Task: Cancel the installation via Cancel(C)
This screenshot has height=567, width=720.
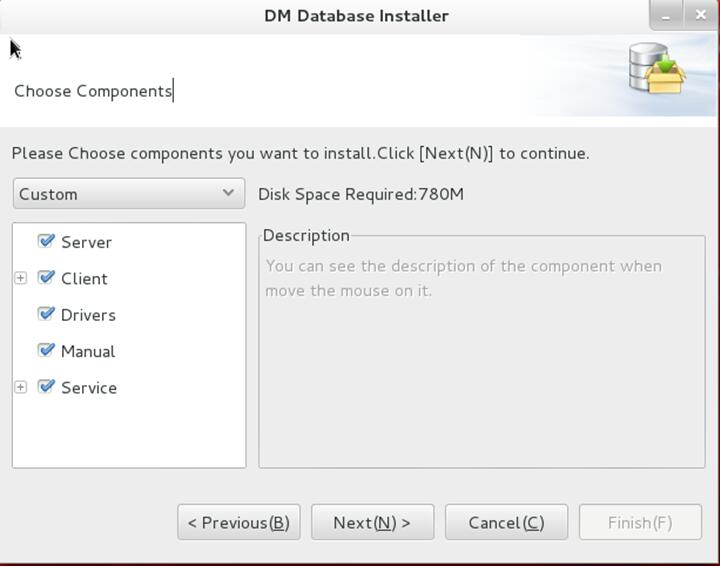Action: click(x=506, y=522)
